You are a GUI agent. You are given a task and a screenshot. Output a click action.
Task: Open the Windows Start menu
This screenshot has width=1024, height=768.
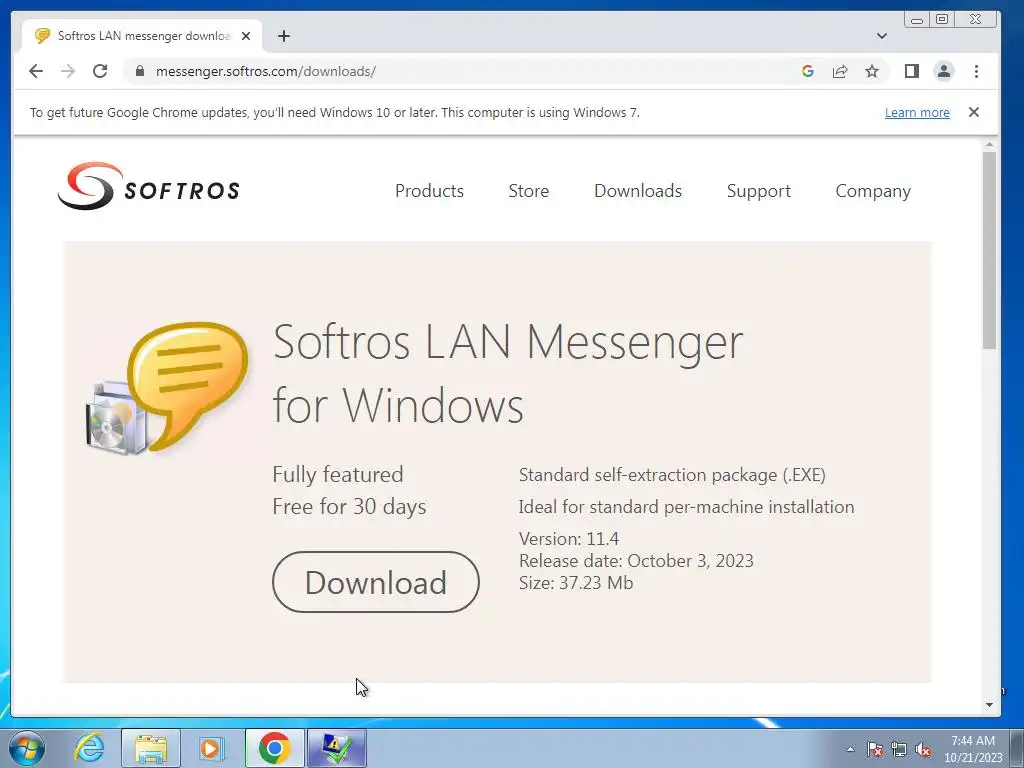27,748
